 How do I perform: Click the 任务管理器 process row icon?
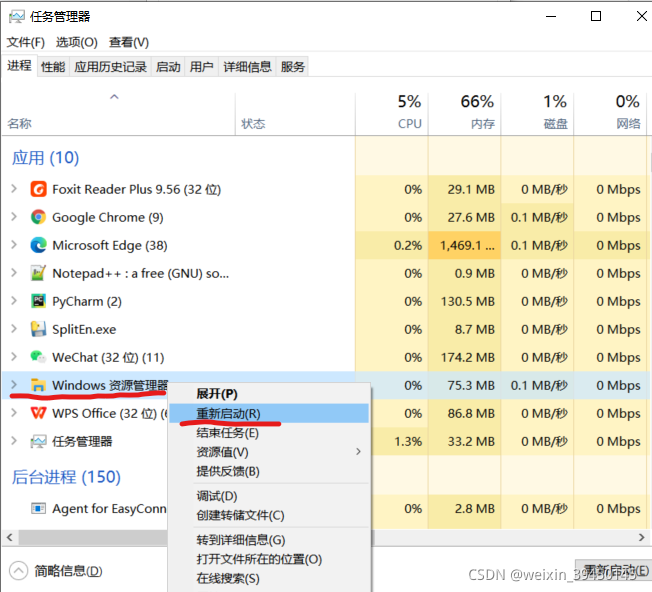tap(38, 441)
